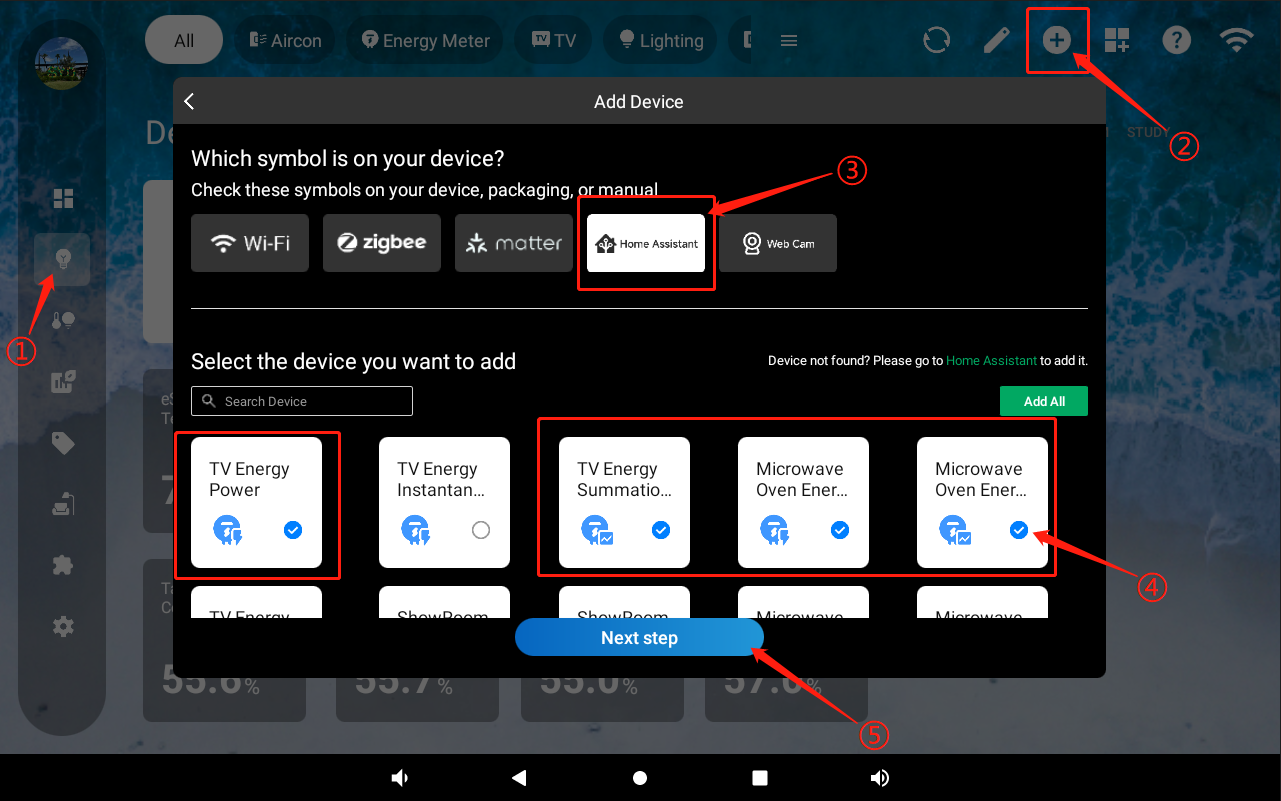The image size is (1281, 801).
Task: Choose the zigbee symbol option
Action: click(x=381, y=243)
